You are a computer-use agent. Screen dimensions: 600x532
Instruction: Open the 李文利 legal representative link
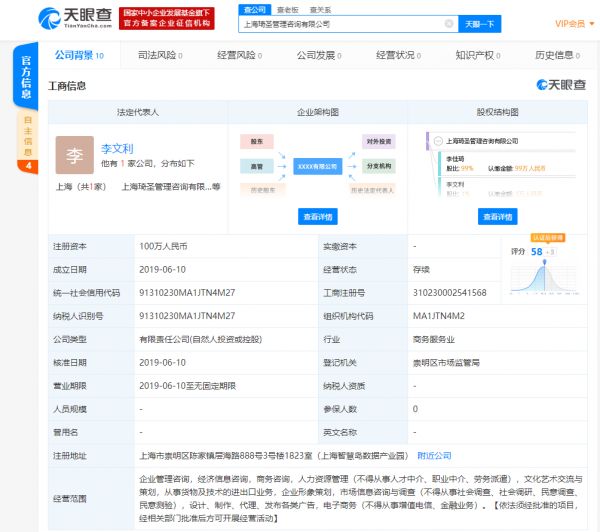click(x=116, y=148)
